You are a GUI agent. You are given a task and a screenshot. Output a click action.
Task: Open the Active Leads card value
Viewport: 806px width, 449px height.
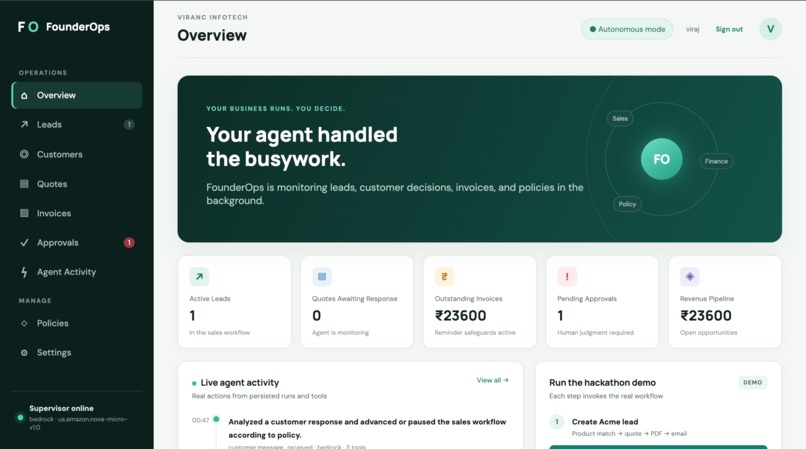pyautogui.click(x=192, y=315)
